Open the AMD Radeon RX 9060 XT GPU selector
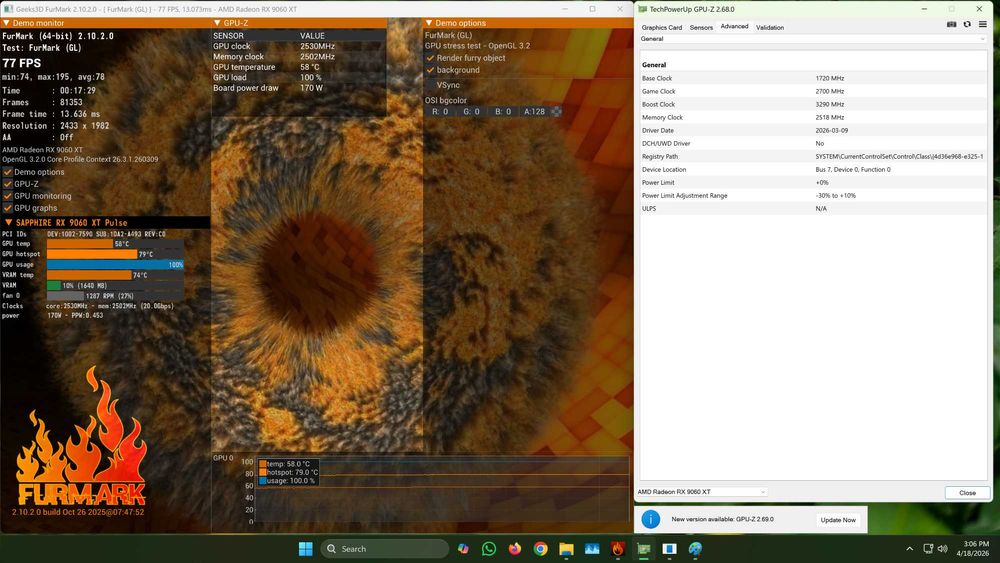This screenshot has width=1000, height=563. [701, 492]
